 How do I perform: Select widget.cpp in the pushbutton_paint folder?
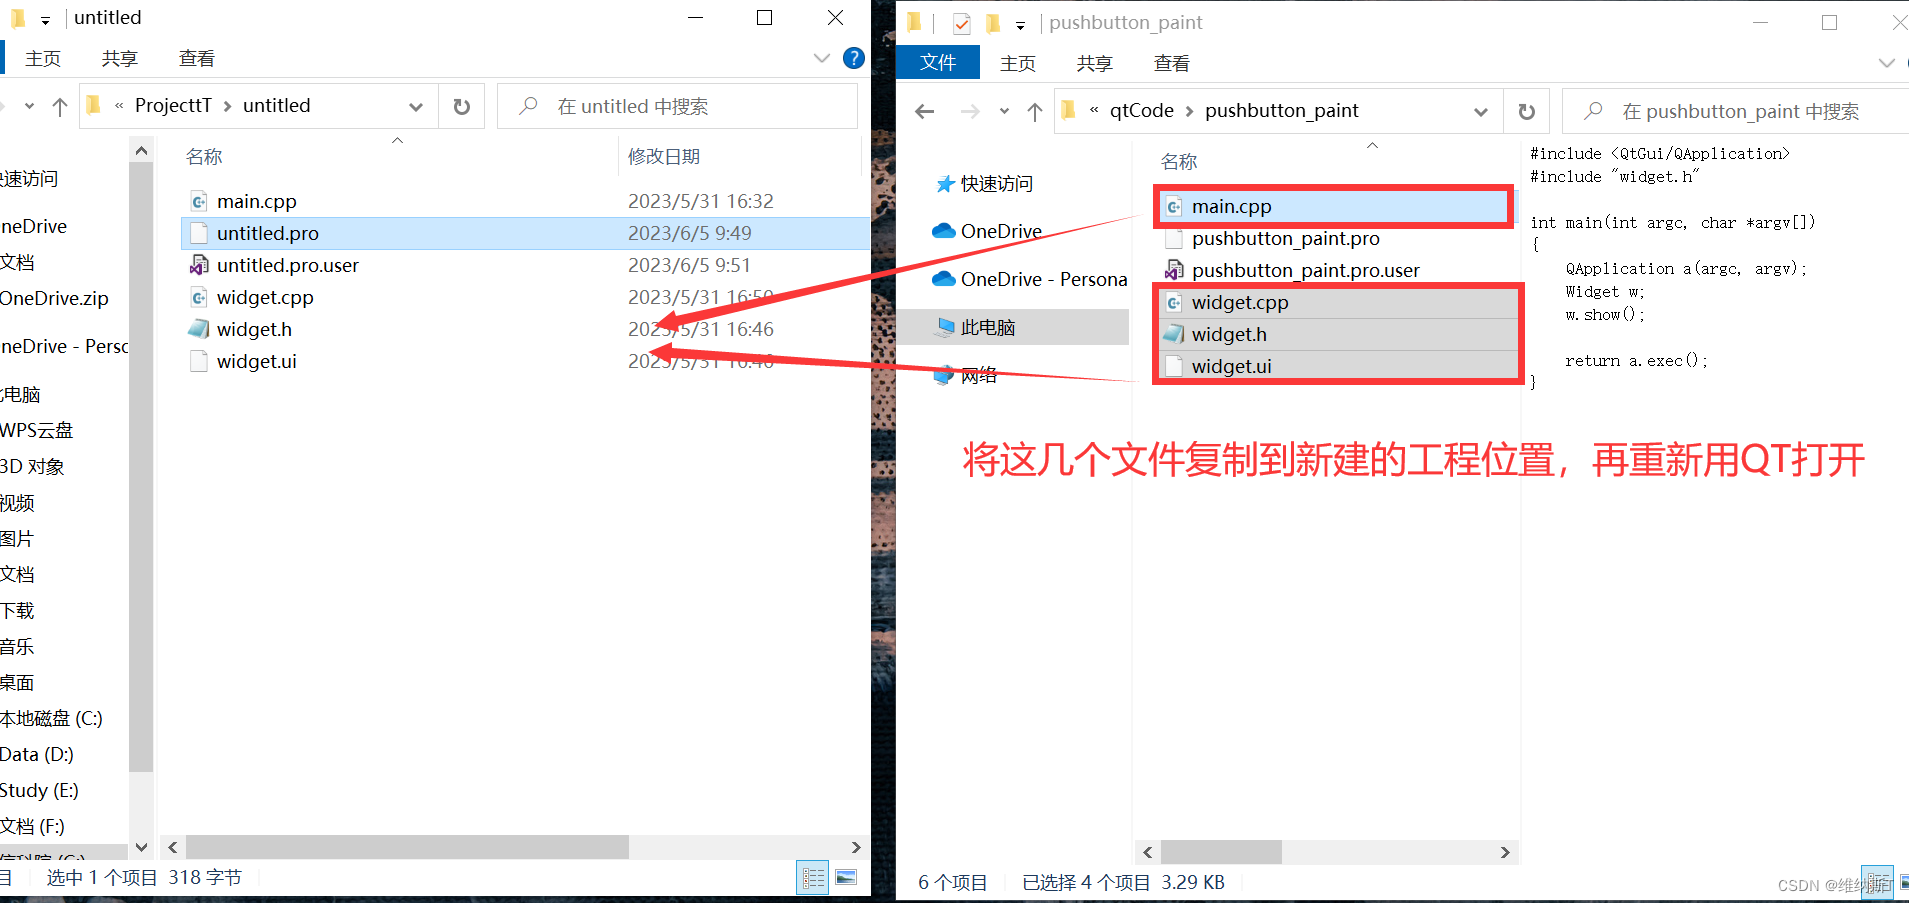click(x=1239, y=302)
